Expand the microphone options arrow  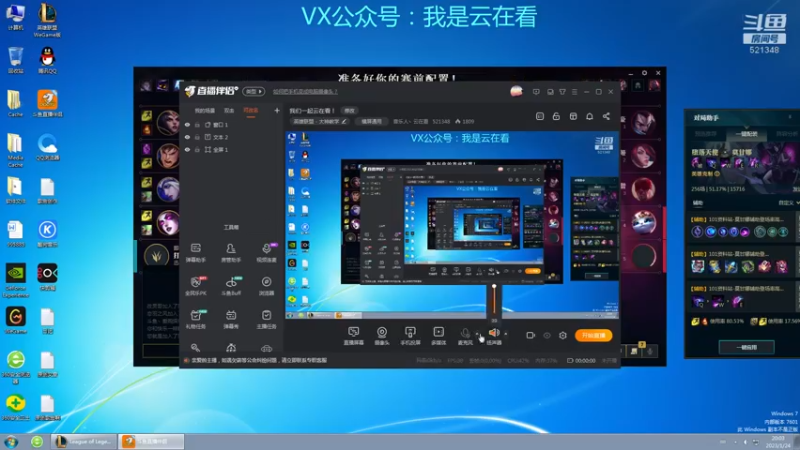(478, 334)
